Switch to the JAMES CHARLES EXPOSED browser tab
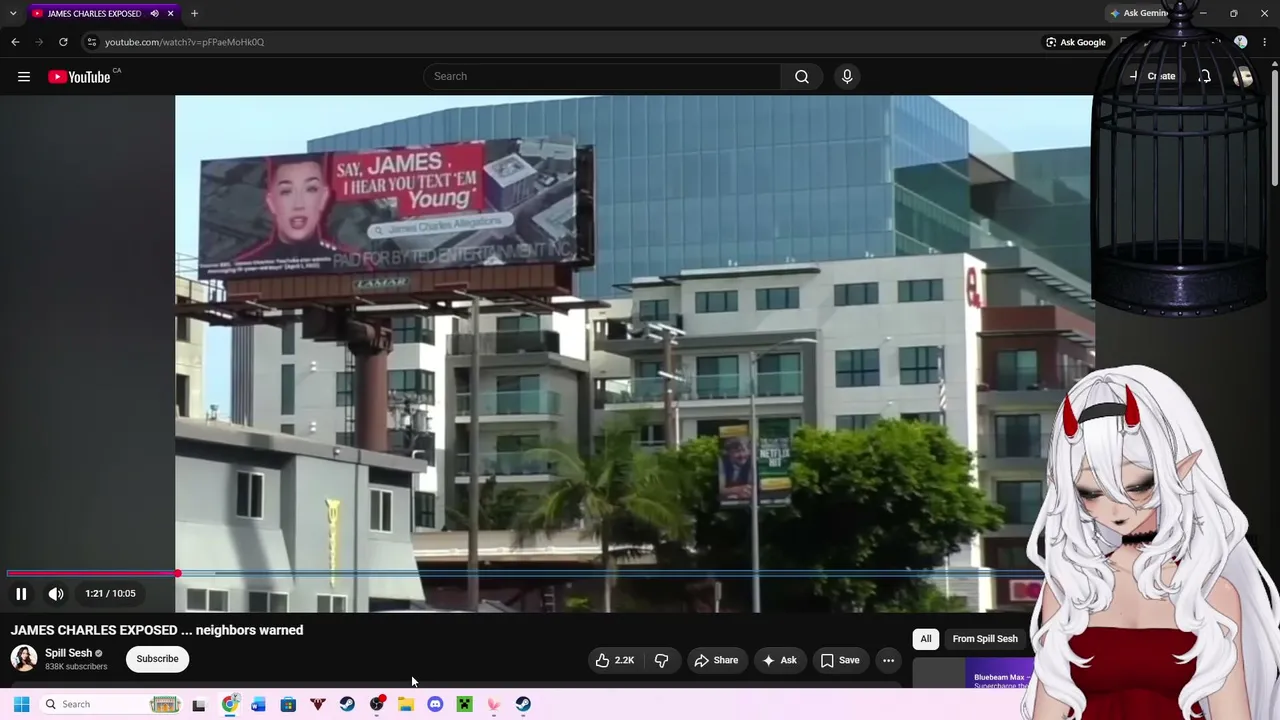This screenshot has width=1280, height=720. click(94, 14)
